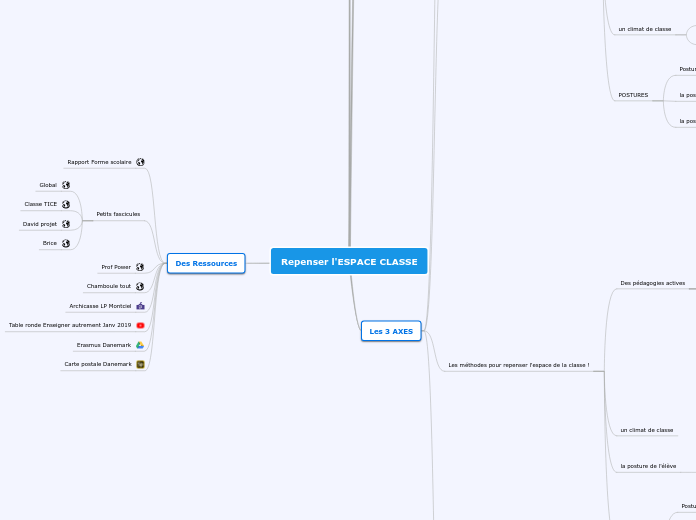Image resolution: width=696 pixels, height=520 pixels.
Task: Open globe link icon beside Prof Power
Action: 140,267
